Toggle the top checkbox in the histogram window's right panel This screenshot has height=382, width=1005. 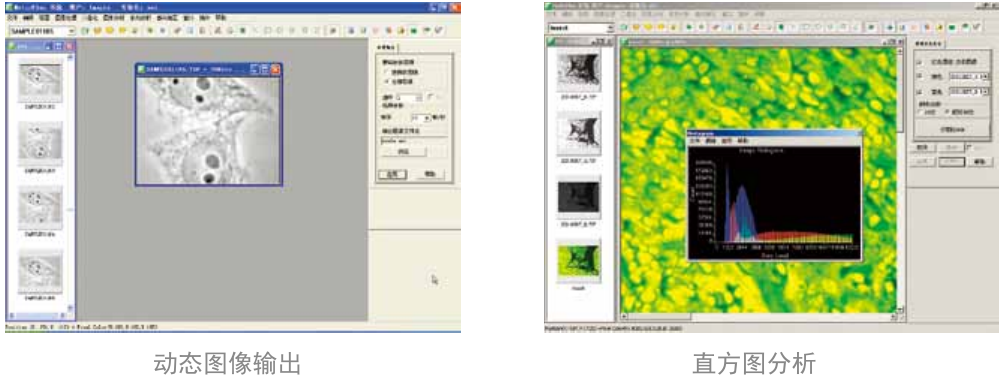point(920,62)
